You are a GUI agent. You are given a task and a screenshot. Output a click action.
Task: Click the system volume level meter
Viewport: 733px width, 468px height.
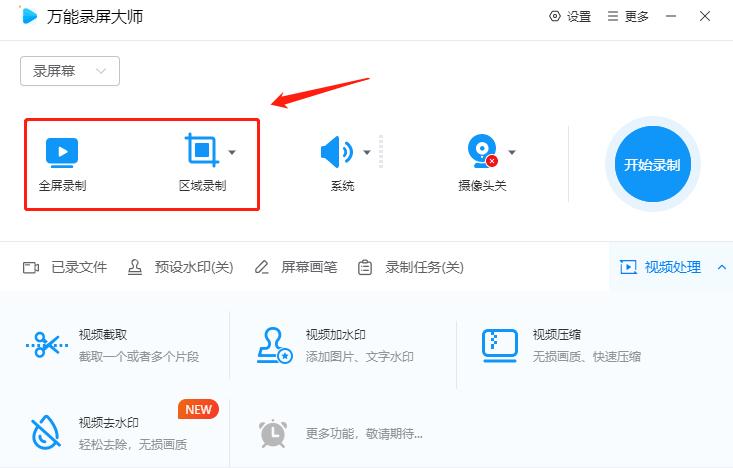coord(381,151)
